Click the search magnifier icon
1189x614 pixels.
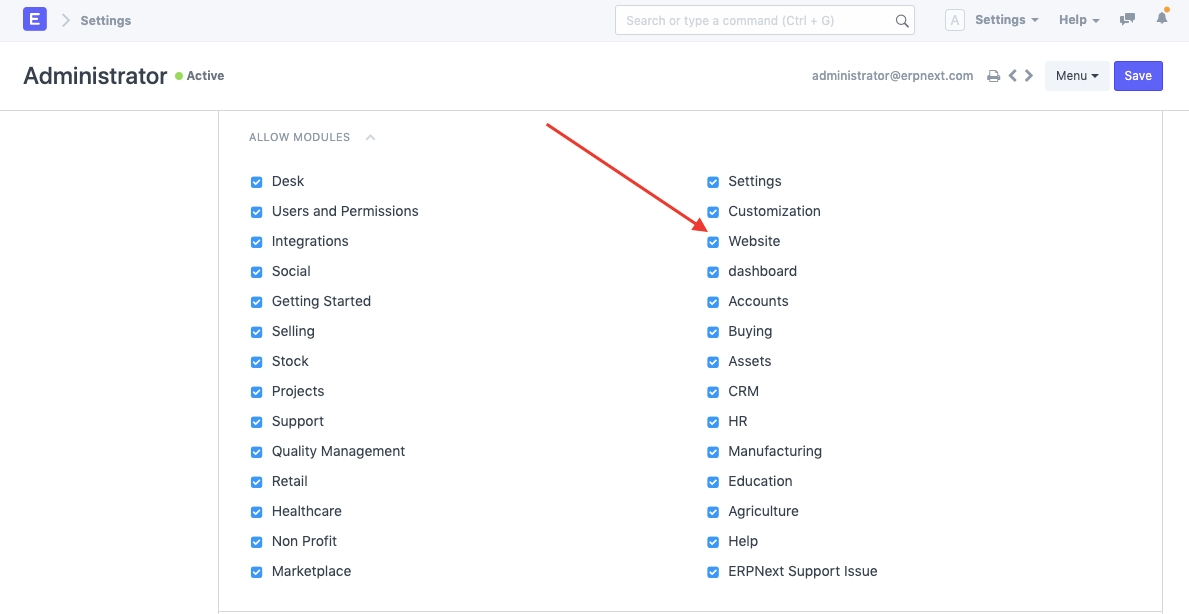(x=901, y=21)
